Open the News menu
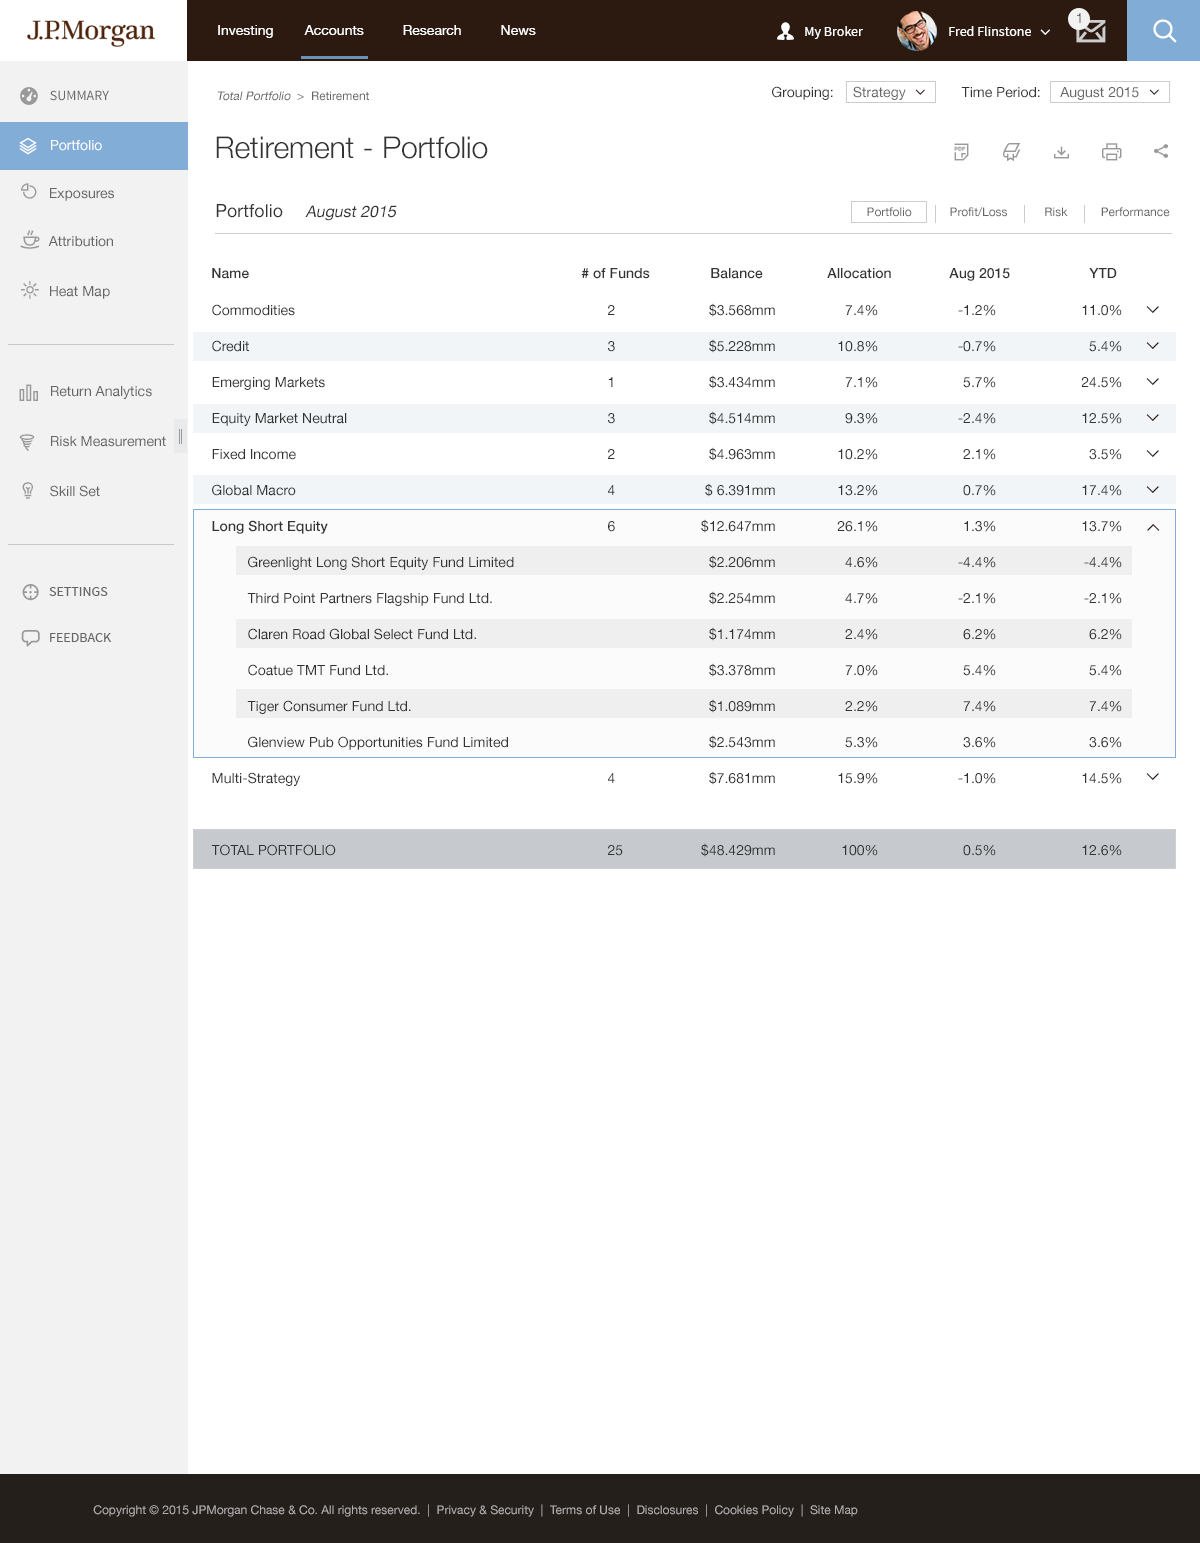This screenshot has height=1543, width=1200. coord(518,30)
